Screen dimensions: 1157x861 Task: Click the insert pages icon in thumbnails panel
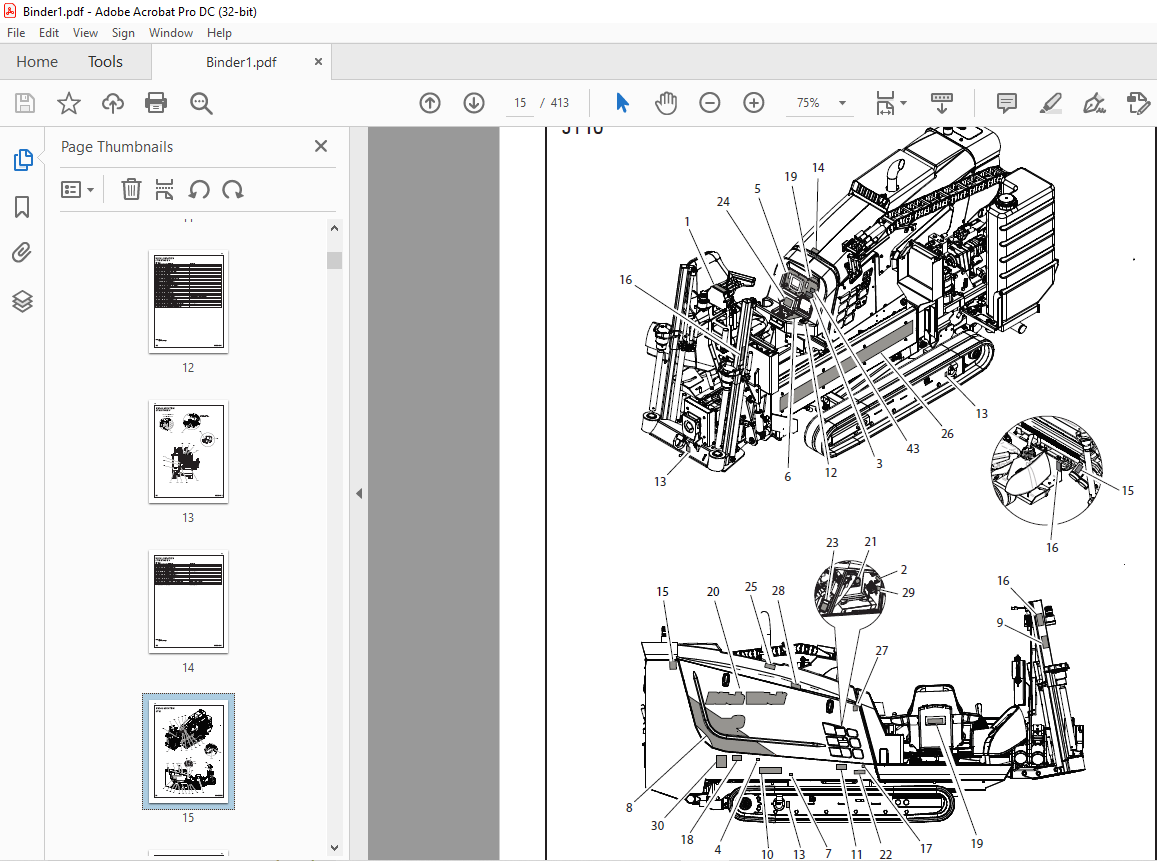point(164,190)
